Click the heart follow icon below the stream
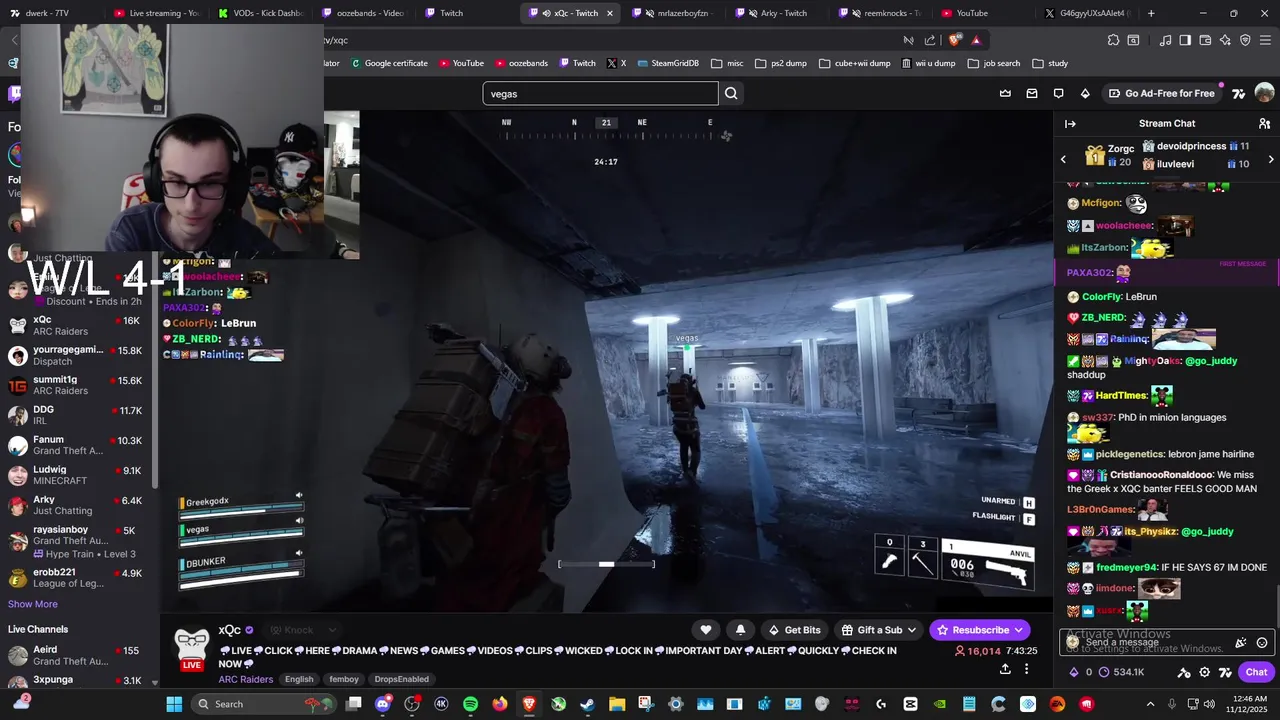The height and width of the screenshot is (720, 1280). [706, 630]
